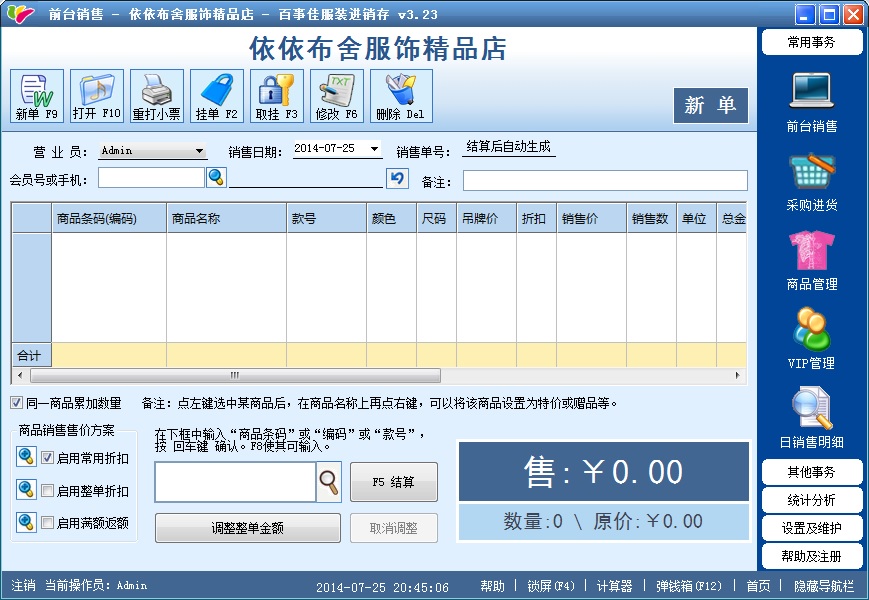Click 隐藏导航栏 to hide sidebar

click(824, 586)
